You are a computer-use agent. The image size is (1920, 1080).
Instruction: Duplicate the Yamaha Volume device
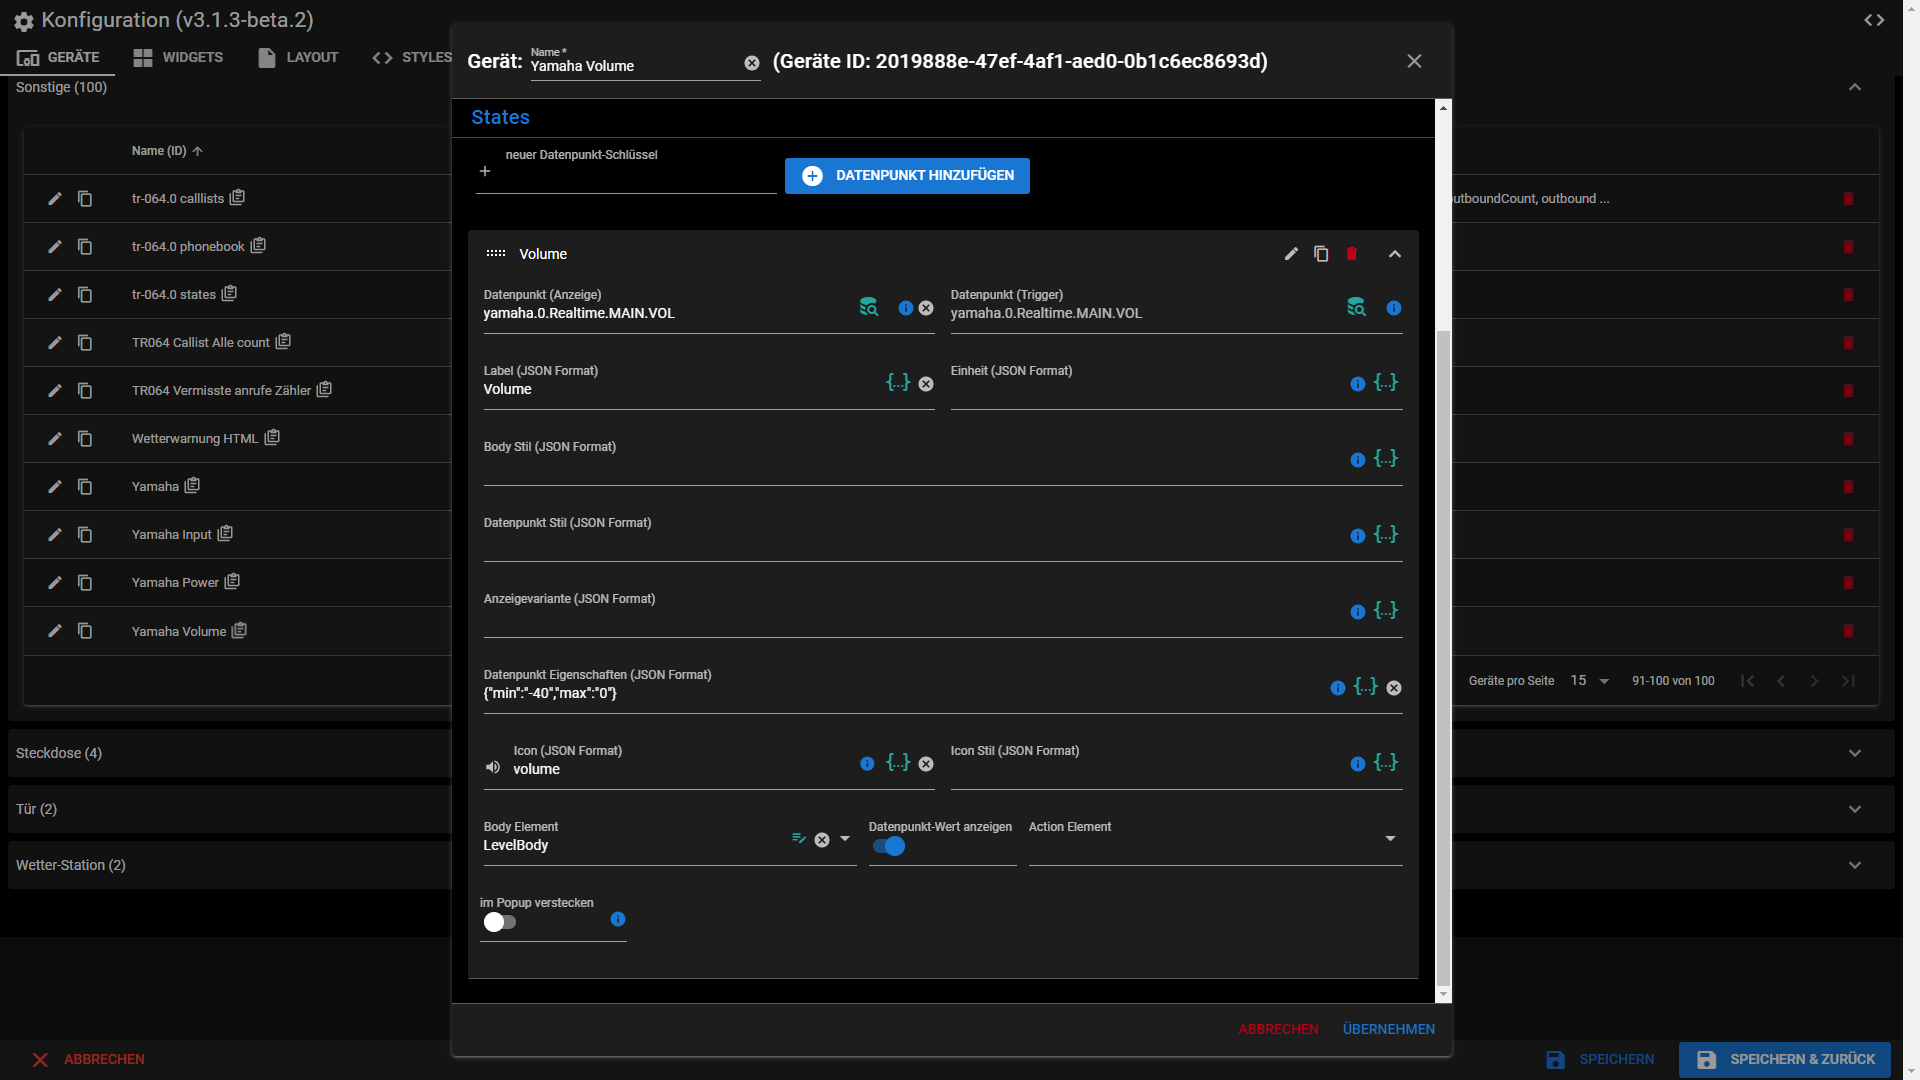(85, 631)
